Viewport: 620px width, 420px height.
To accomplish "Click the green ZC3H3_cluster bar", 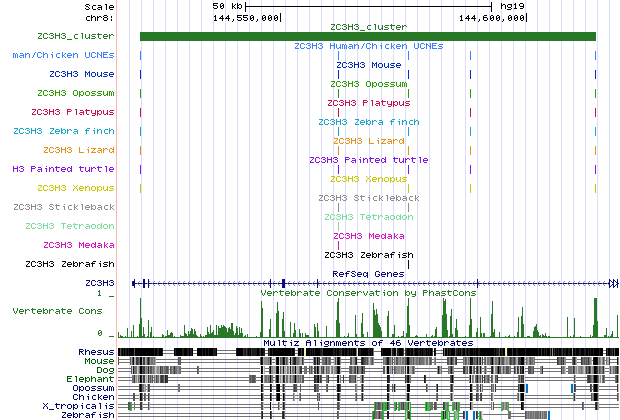I will [x=367, y=37].
